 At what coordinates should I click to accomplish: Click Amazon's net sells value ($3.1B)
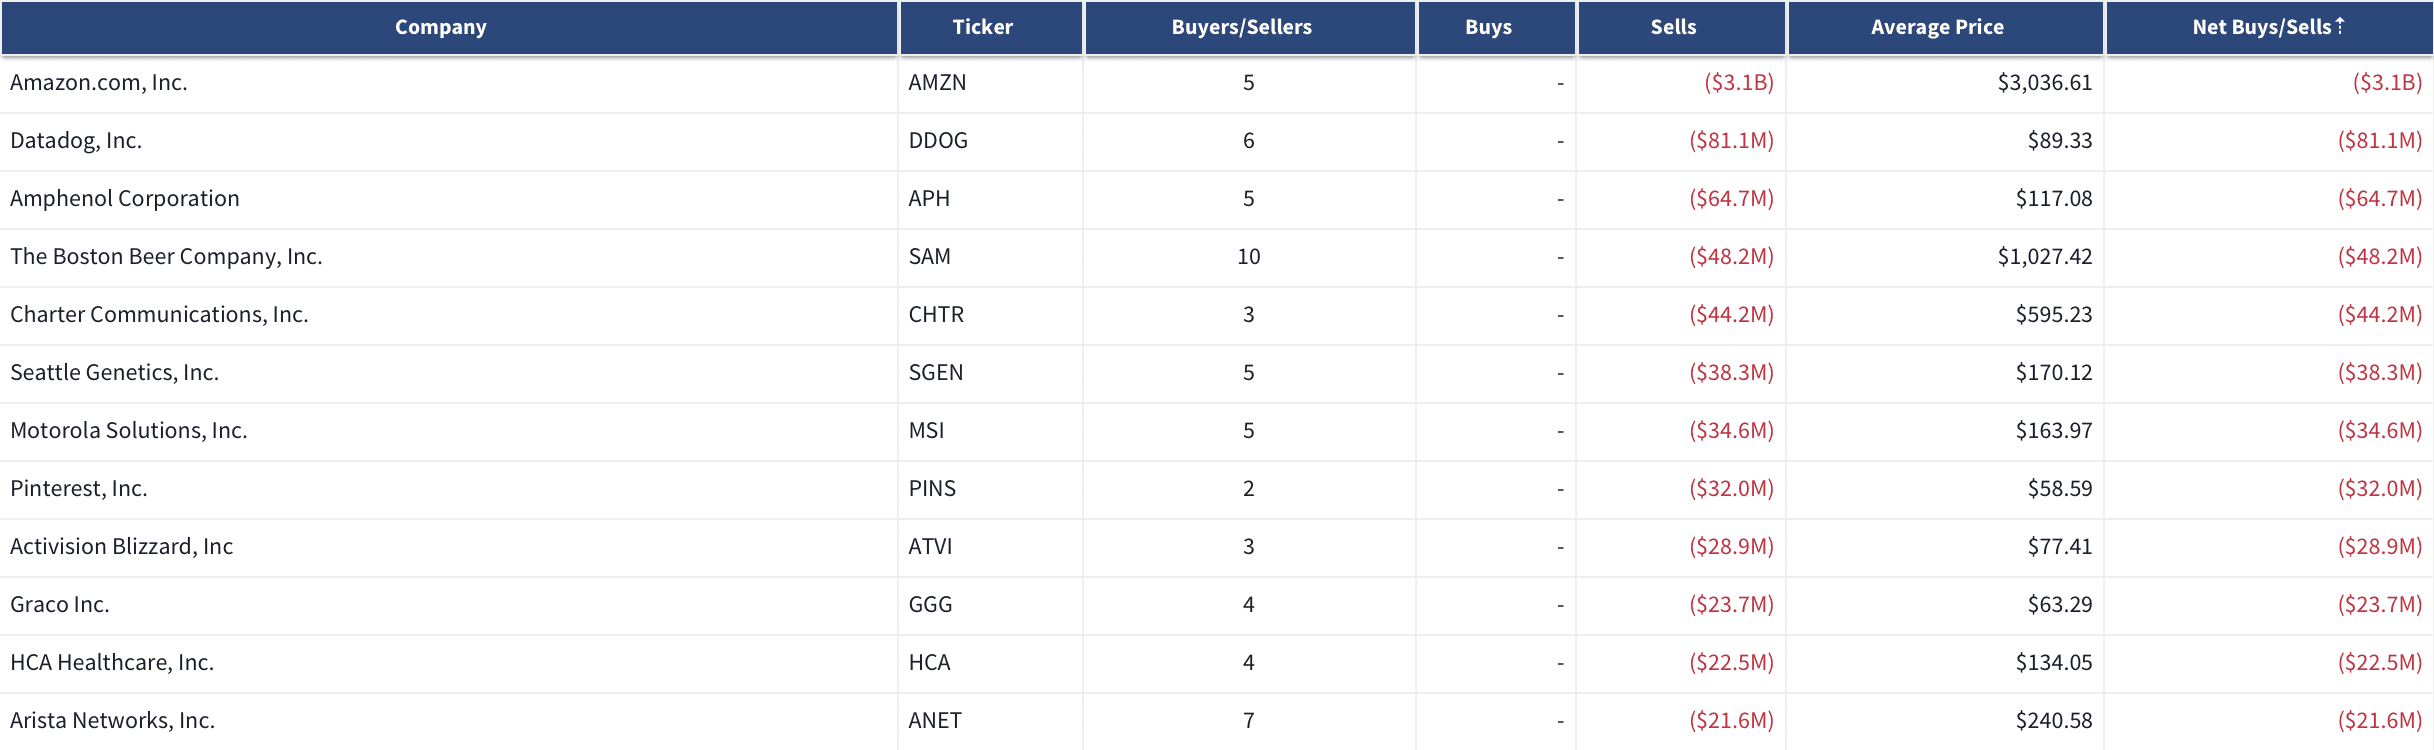click(x=2388, y=83)
